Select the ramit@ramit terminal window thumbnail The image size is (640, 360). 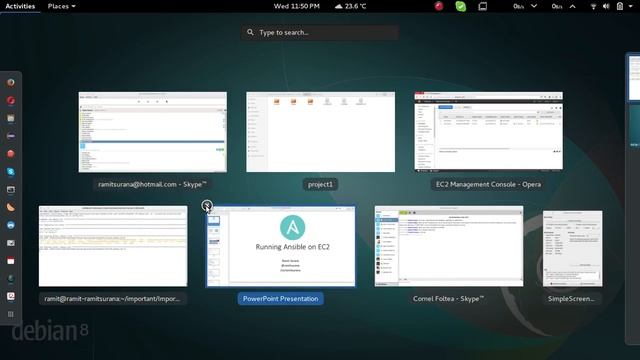click(113, 246)
